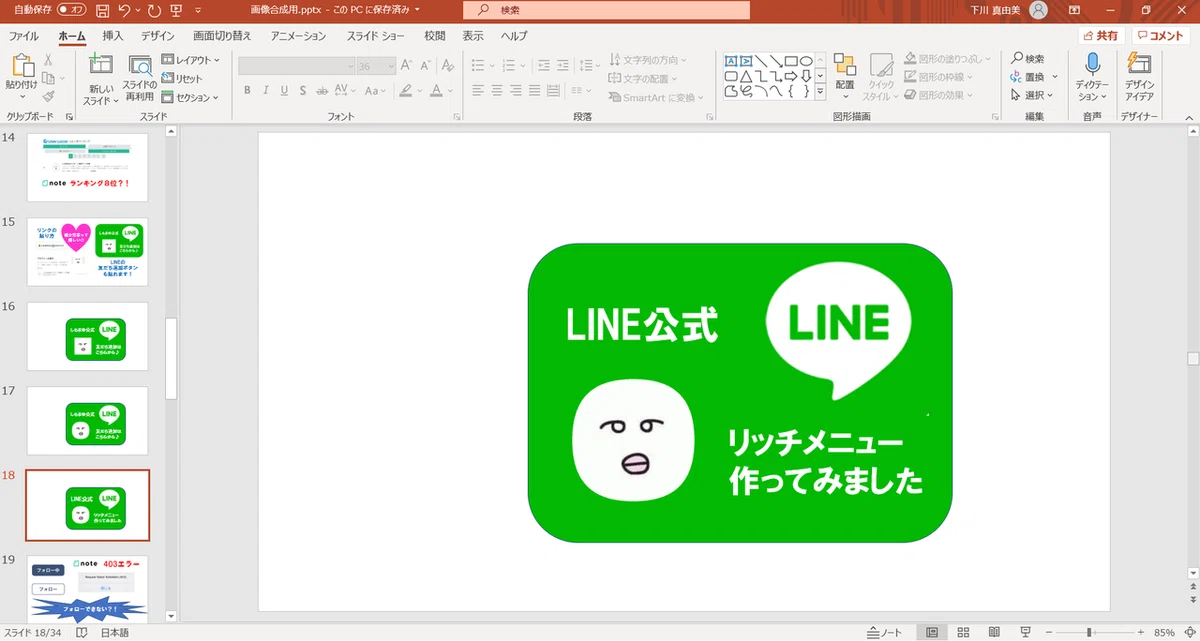This screenshot has height=641, width=1200.
Task: Open the ヘルプ tab
Action: click(514, 36)
